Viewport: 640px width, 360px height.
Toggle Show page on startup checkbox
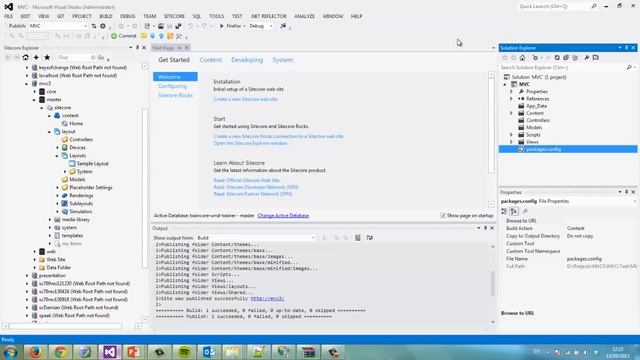(x=443, y=215)
